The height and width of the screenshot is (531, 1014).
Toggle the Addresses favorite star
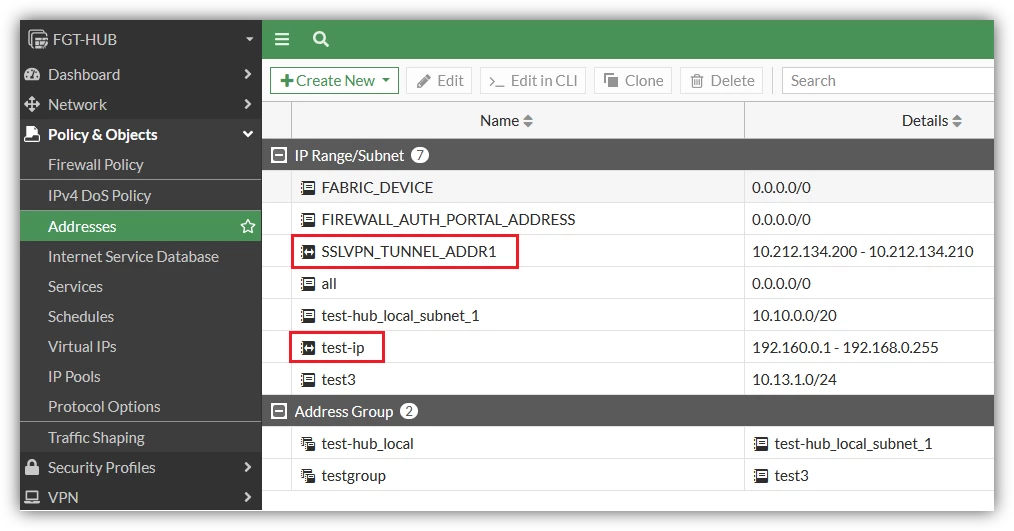click(248, 226)
